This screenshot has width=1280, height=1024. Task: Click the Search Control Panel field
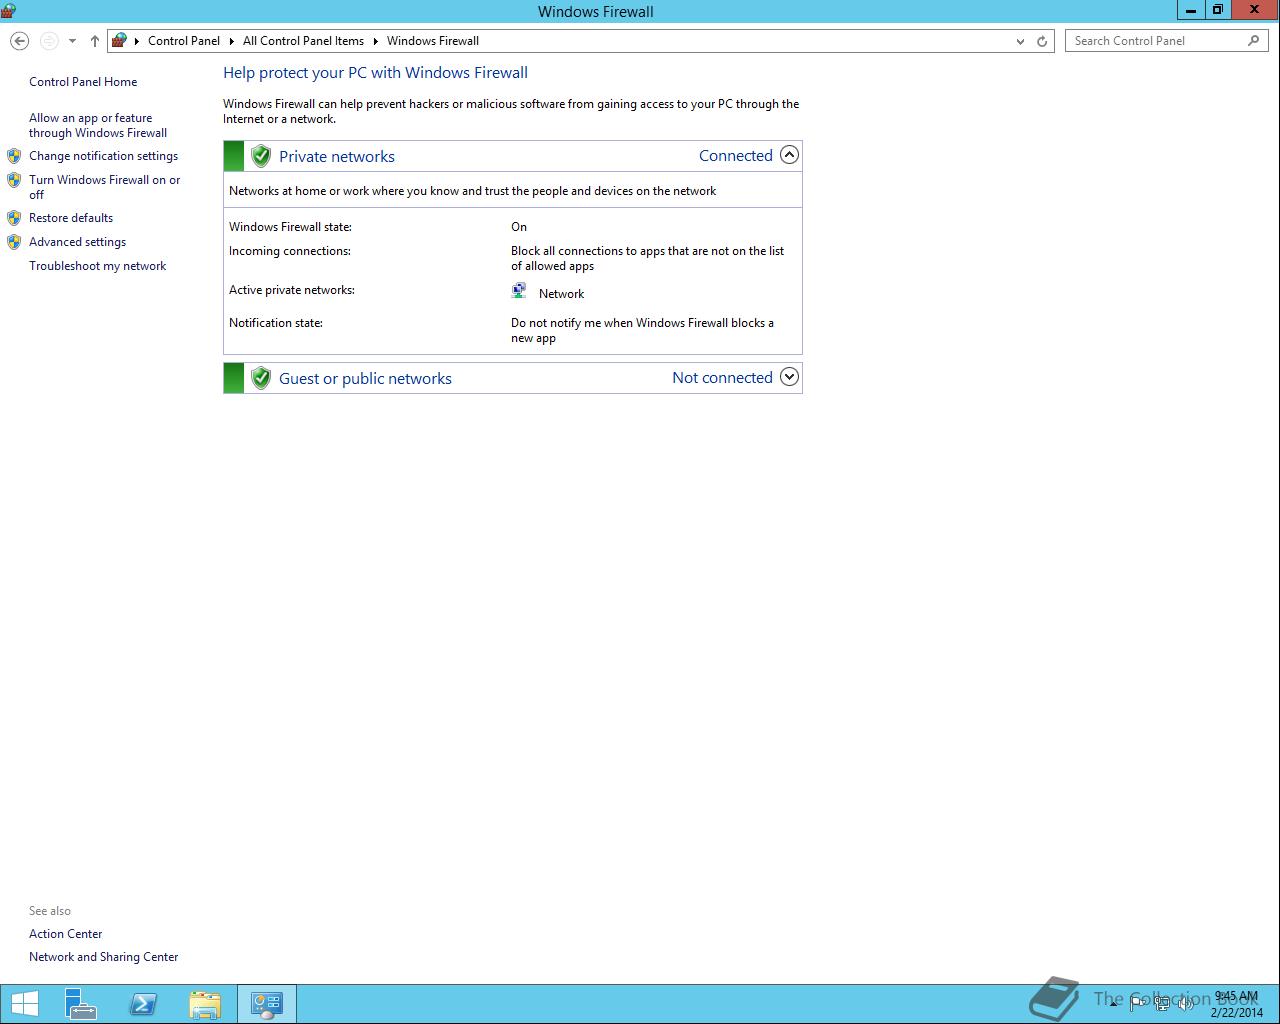tap(1166, 41)
